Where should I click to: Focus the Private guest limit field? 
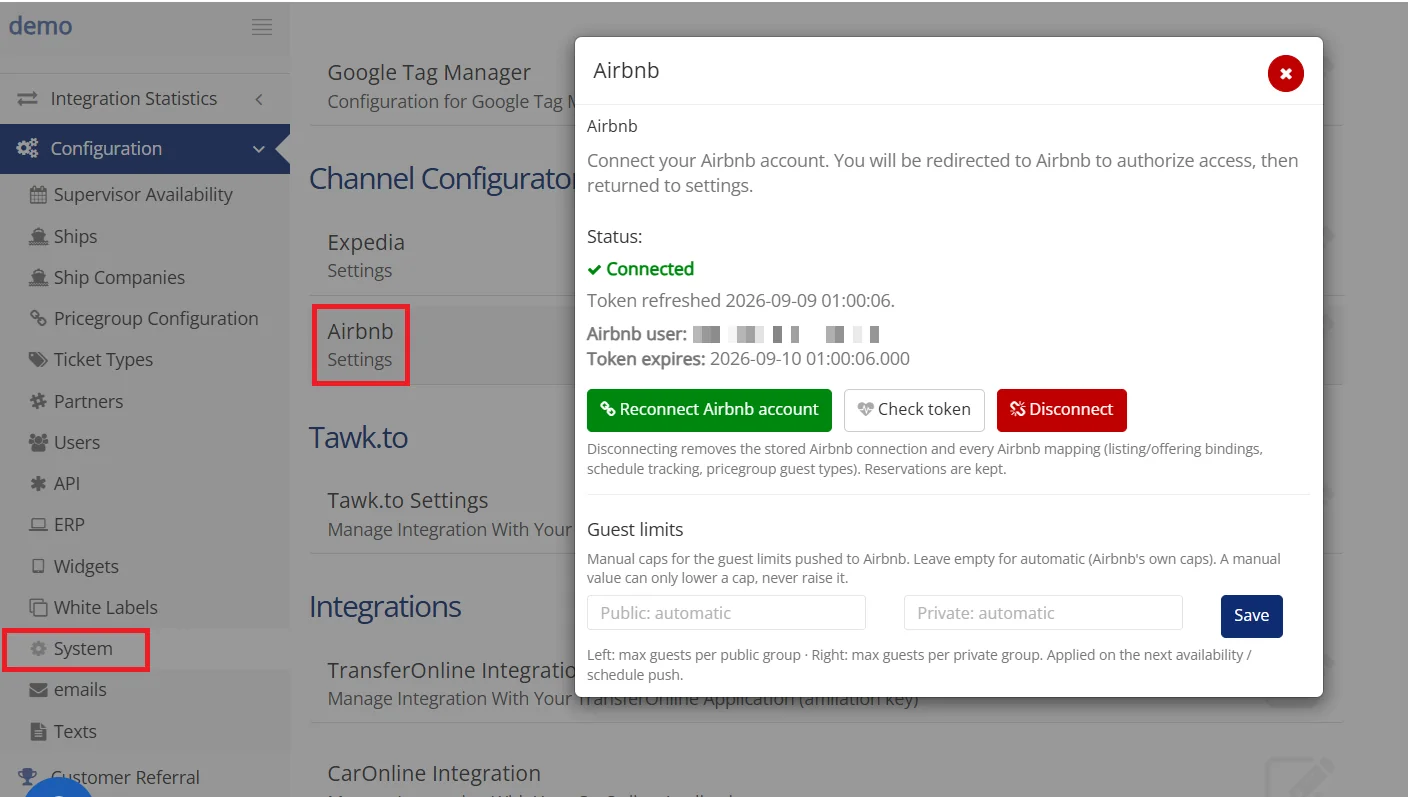point(1043,613)
